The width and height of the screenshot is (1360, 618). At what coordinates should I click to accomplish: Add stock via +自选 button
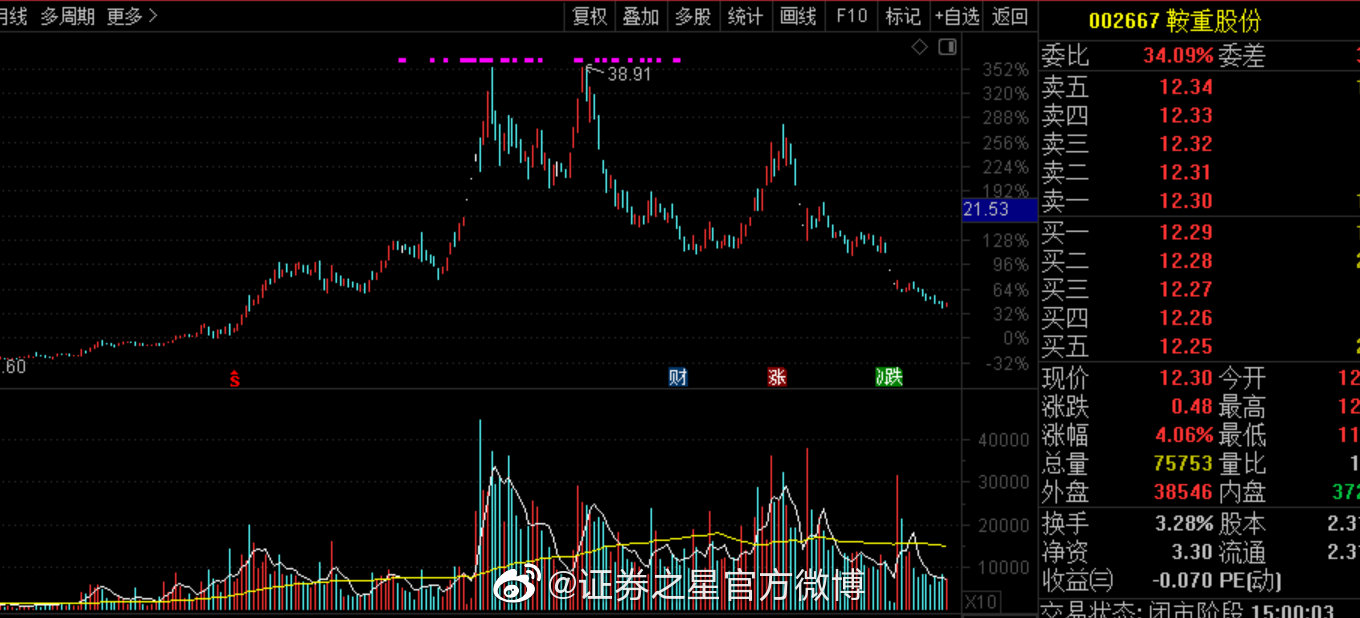[x=957, y=16]
